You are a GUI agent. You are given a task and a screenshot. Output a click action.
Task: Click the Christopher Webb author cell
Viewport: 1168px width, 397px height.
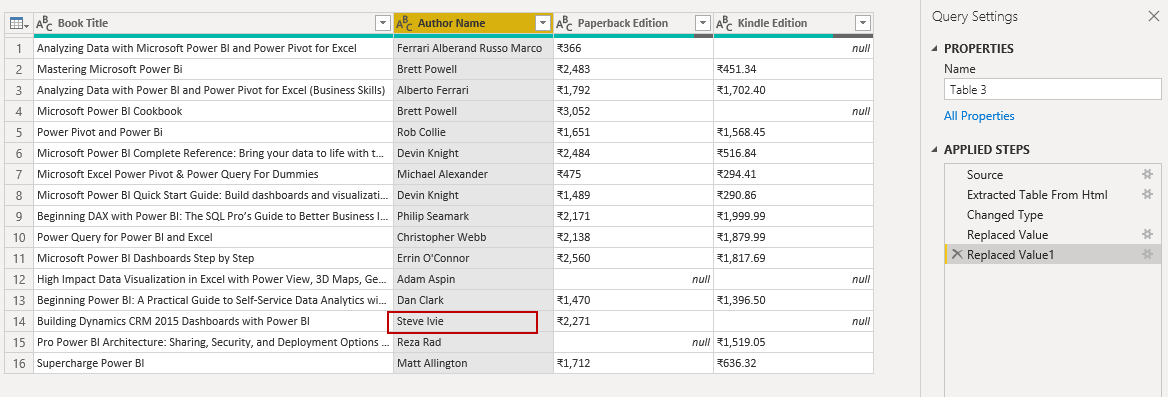pyautogui.click(x=473, y=237)
